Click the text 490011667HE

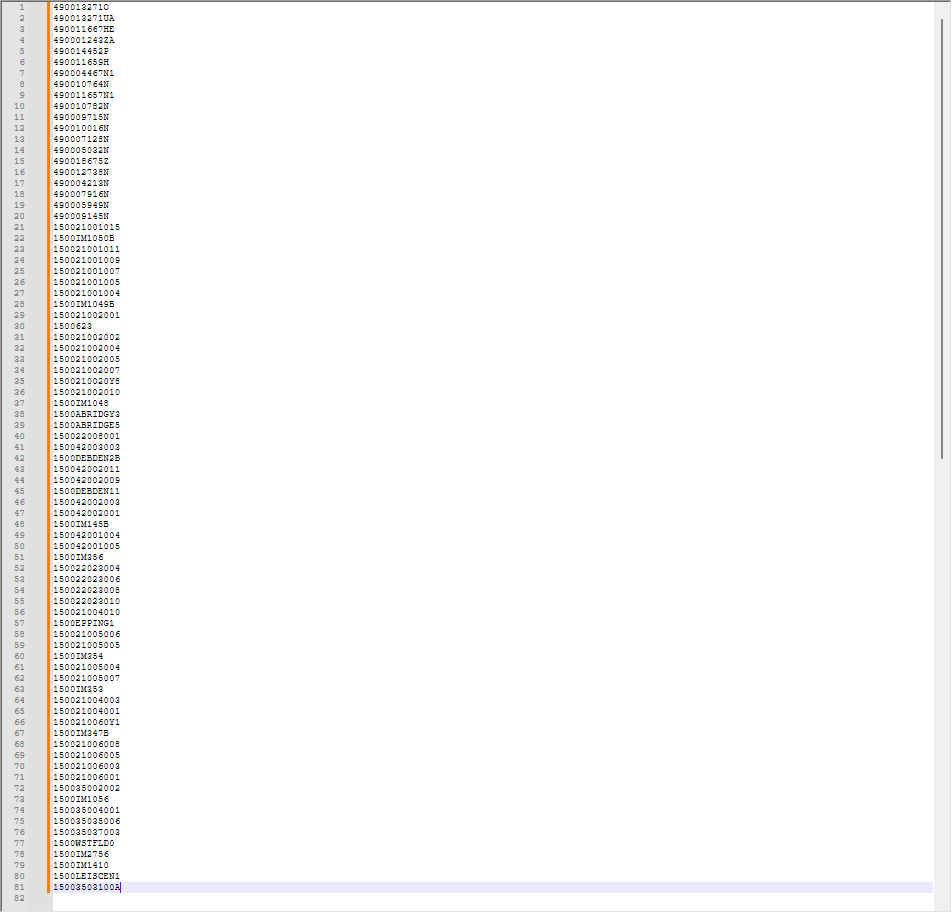click(x=83, y=29)
